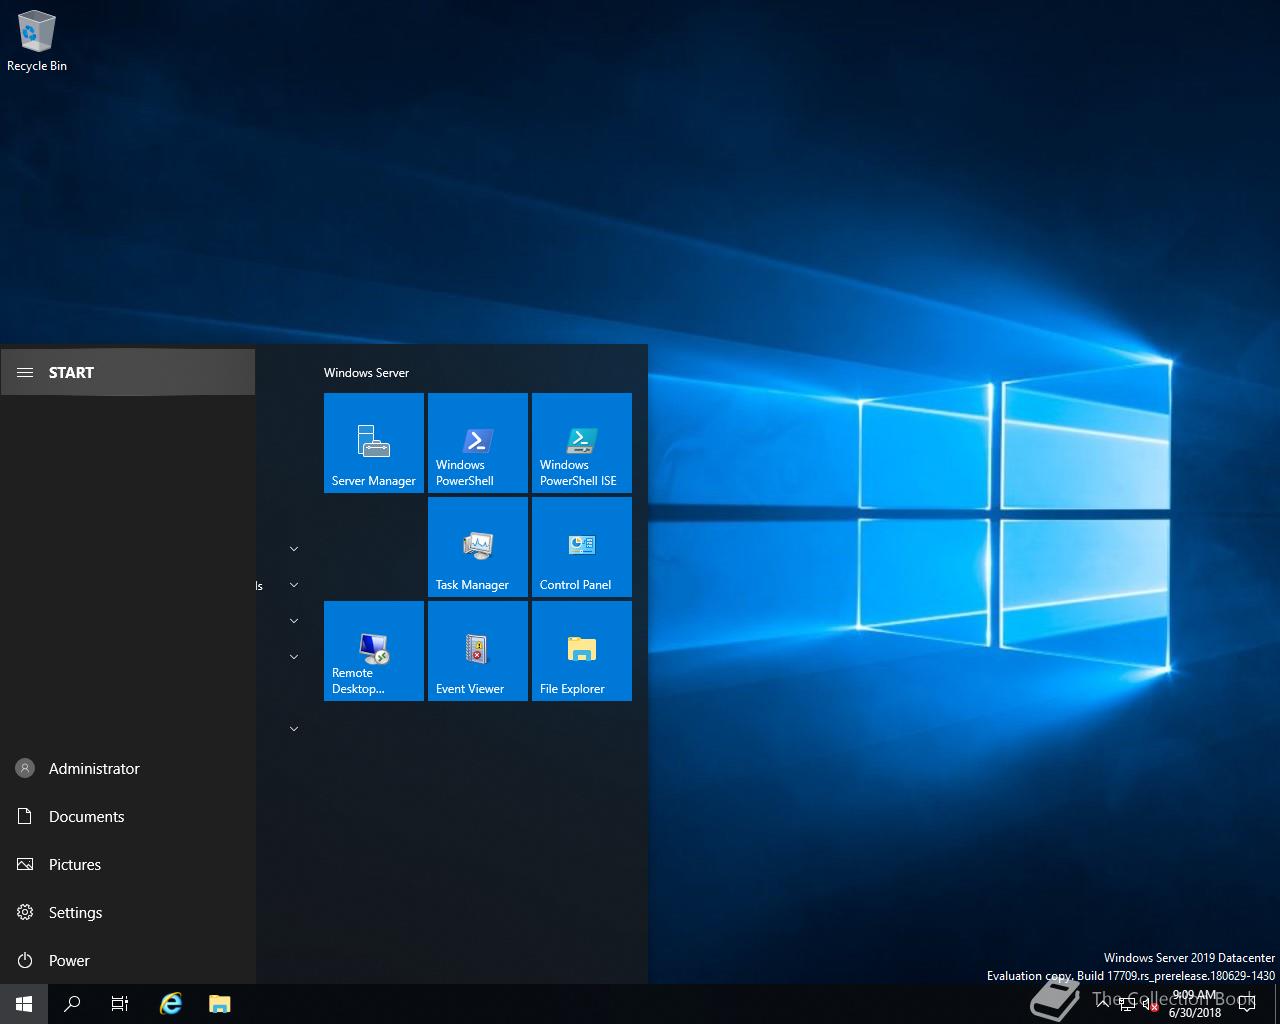1280x1024 pixels.
Task: Open the Remote Desktop Connection tile
Action: (x=374, y=651)
